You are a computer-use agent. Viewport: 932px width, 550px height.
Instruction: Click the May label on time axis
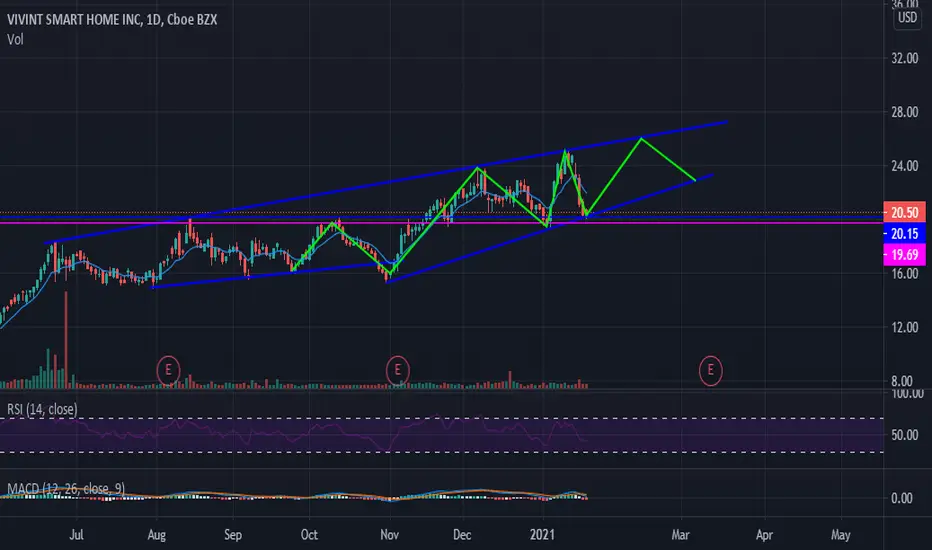tap(840, 535)
